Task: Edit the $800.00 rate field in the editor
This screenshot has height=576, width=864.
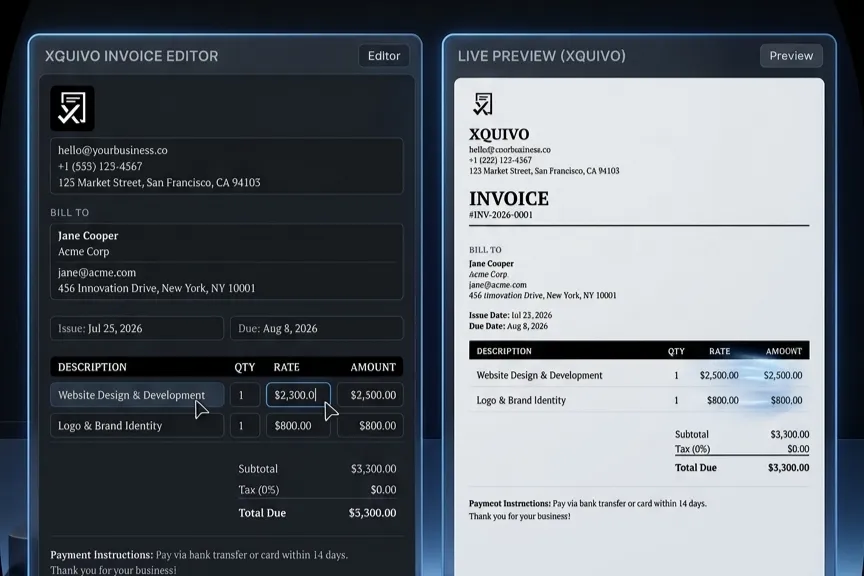Action: click(298, 426)
